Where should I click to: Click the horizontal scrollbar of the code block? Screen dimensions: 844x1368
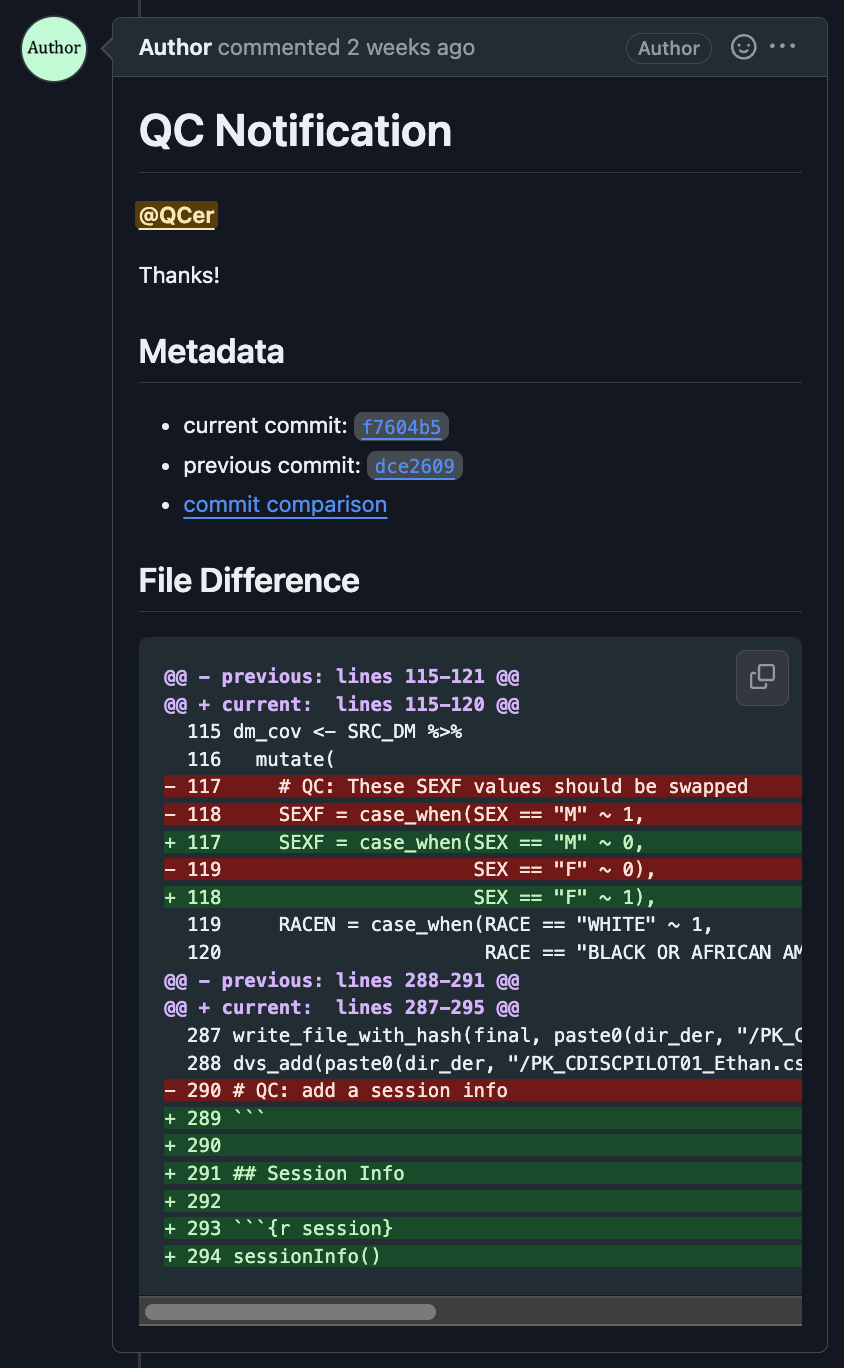coord(290,1311)
